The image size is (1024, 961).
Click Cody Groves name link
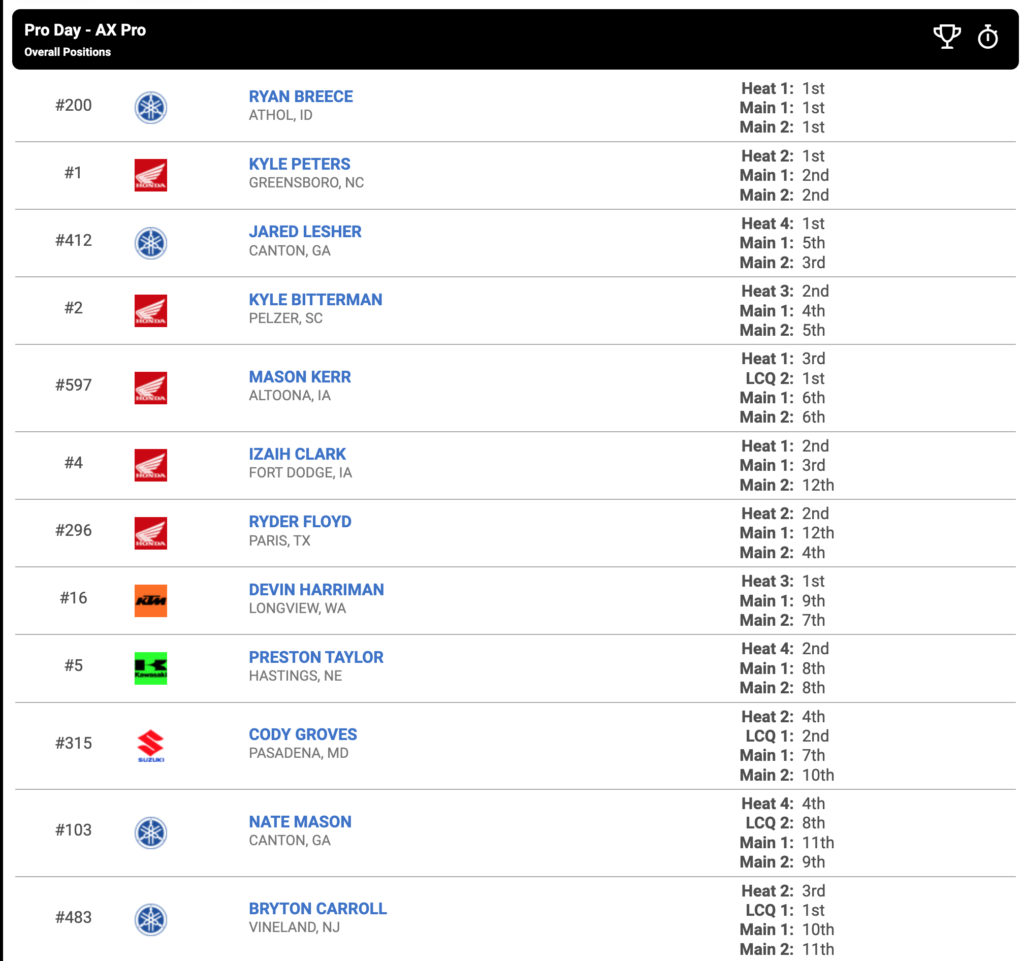pyautogui.click(x=303, y=734)
